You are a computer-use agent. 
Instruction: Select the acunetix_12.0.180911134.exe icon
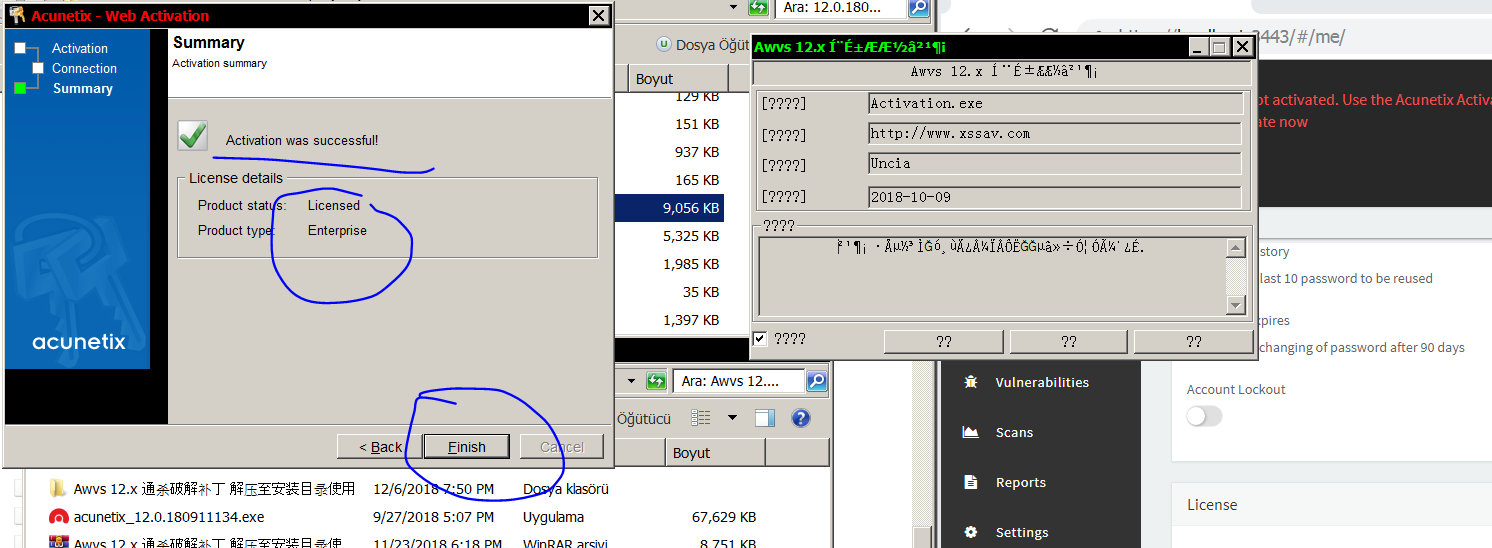point(58,517)
